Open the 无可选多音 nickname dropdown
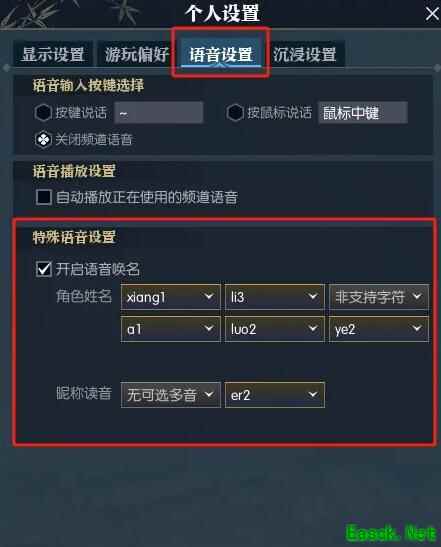Image resolution: width=441 pixels, height=547 pixels. coord(171,395)
